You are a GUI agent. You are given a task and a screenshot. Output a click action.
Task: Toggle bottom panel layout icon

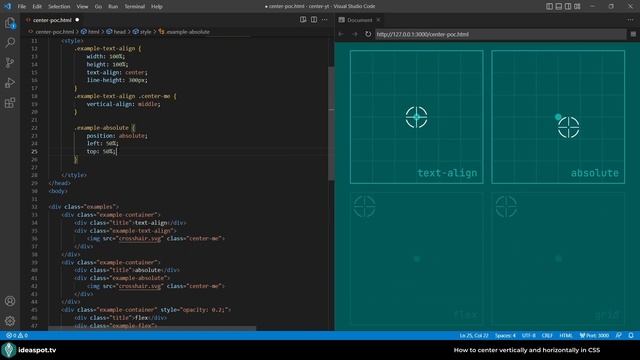[559, 6]
